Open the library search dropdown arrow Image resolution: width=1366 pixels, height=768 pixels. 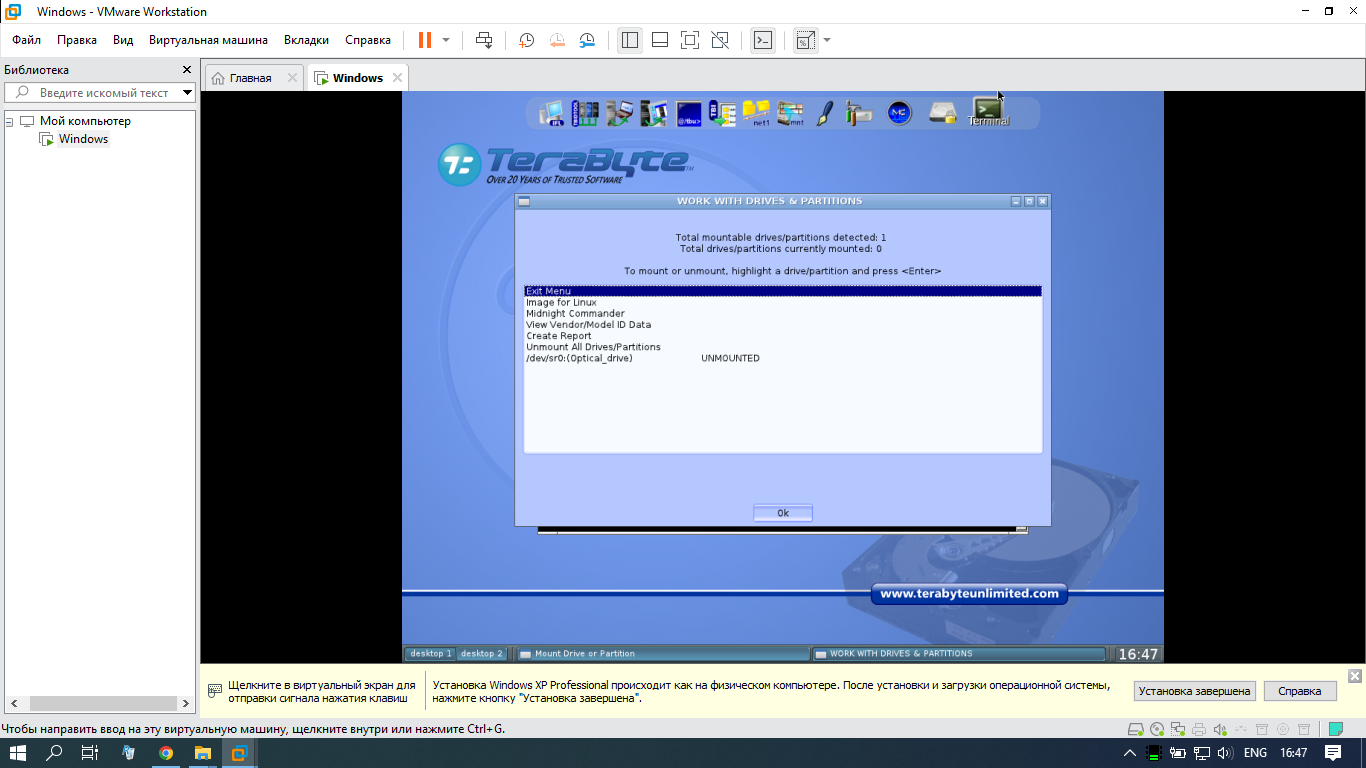[187, 92]
